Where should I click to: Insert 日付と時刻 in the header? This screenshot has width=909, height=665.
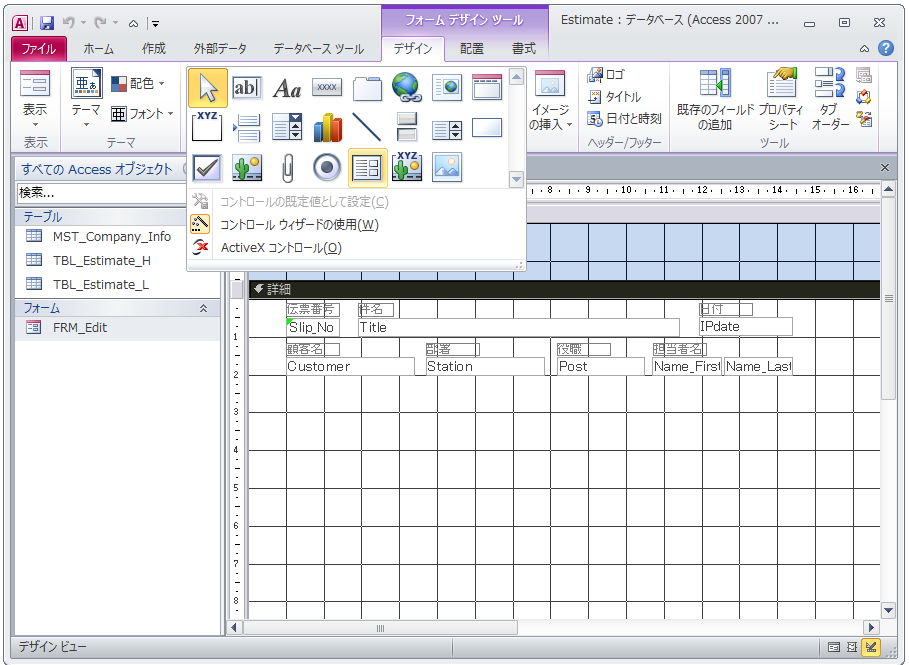pos(624,119)
